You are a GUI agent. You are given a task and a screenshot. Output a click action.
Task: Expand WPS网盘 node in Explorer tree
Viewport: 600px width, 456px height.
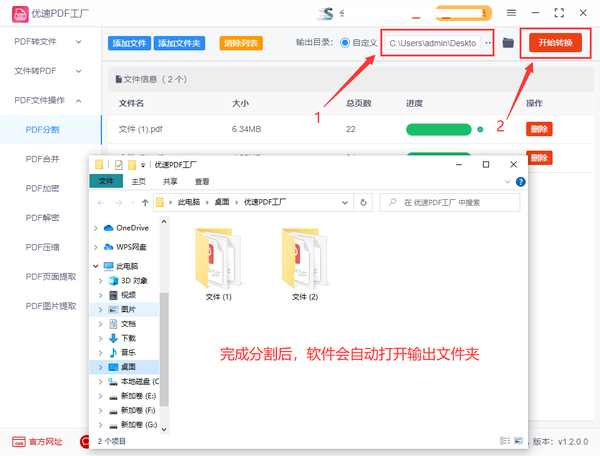pyautogui.click(x=96, y=247)
